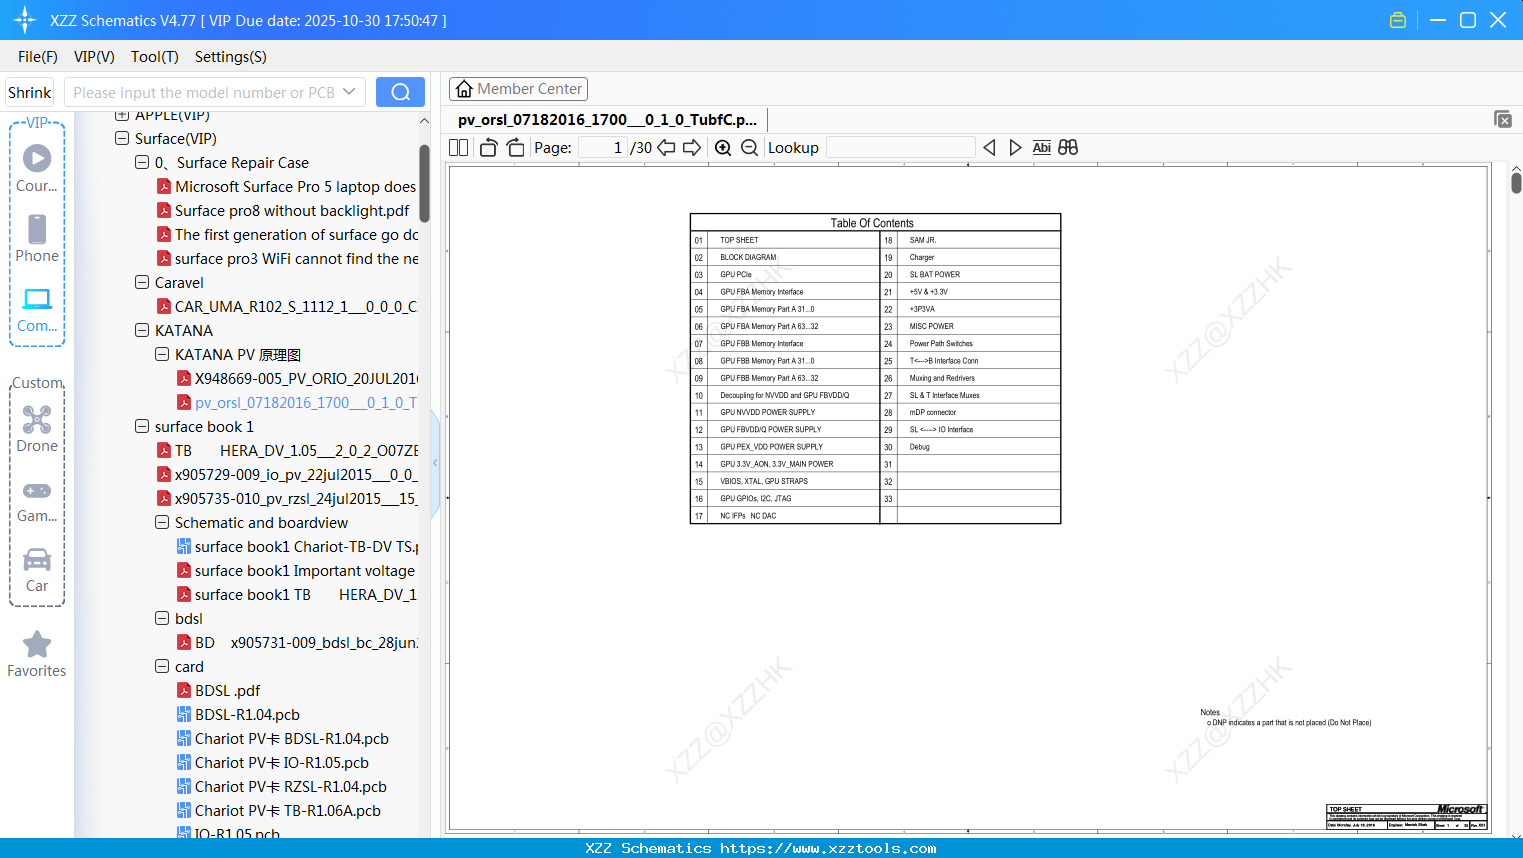Collapse the card folder
The height and width of the screenshot is (858, 1523).
click(162, 667)
